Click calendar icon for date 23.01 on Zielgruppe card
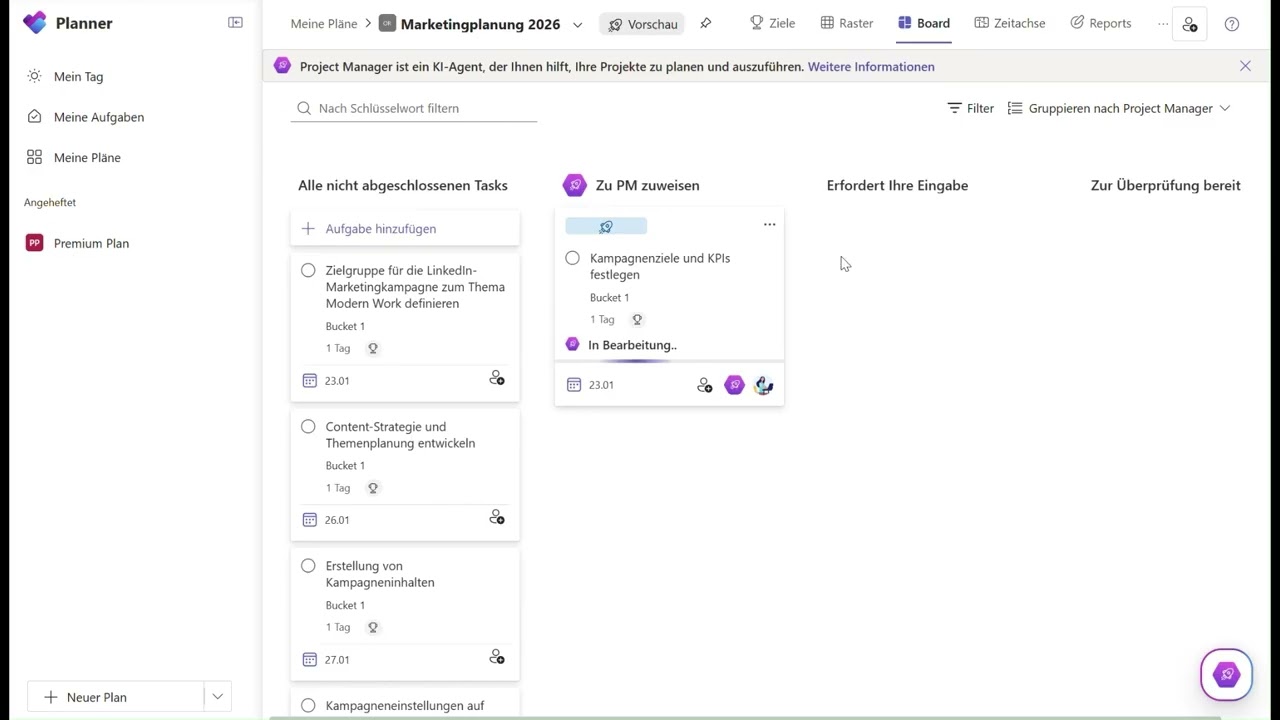 [310, 380]
